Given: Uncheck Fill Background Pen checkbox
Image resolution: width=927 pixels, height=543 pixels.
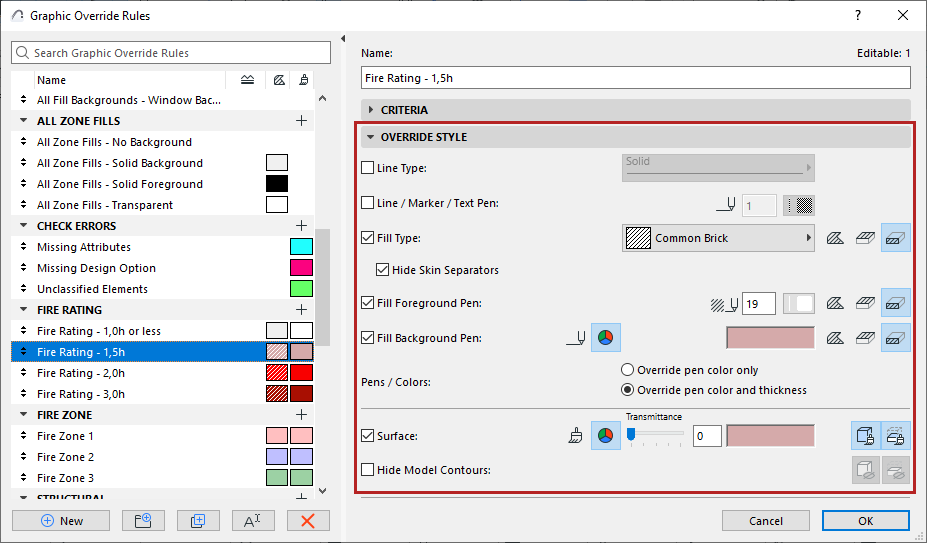Looking at the screenshot, I should tap(368, 338).
